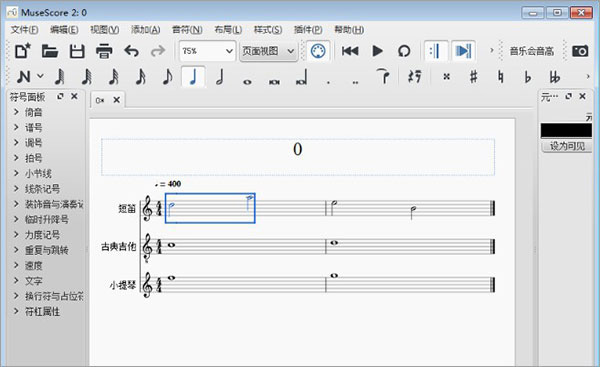Screen dimensions: 600x367
Task: Add a double augmentation dot
Action: (x=355, y=82)
